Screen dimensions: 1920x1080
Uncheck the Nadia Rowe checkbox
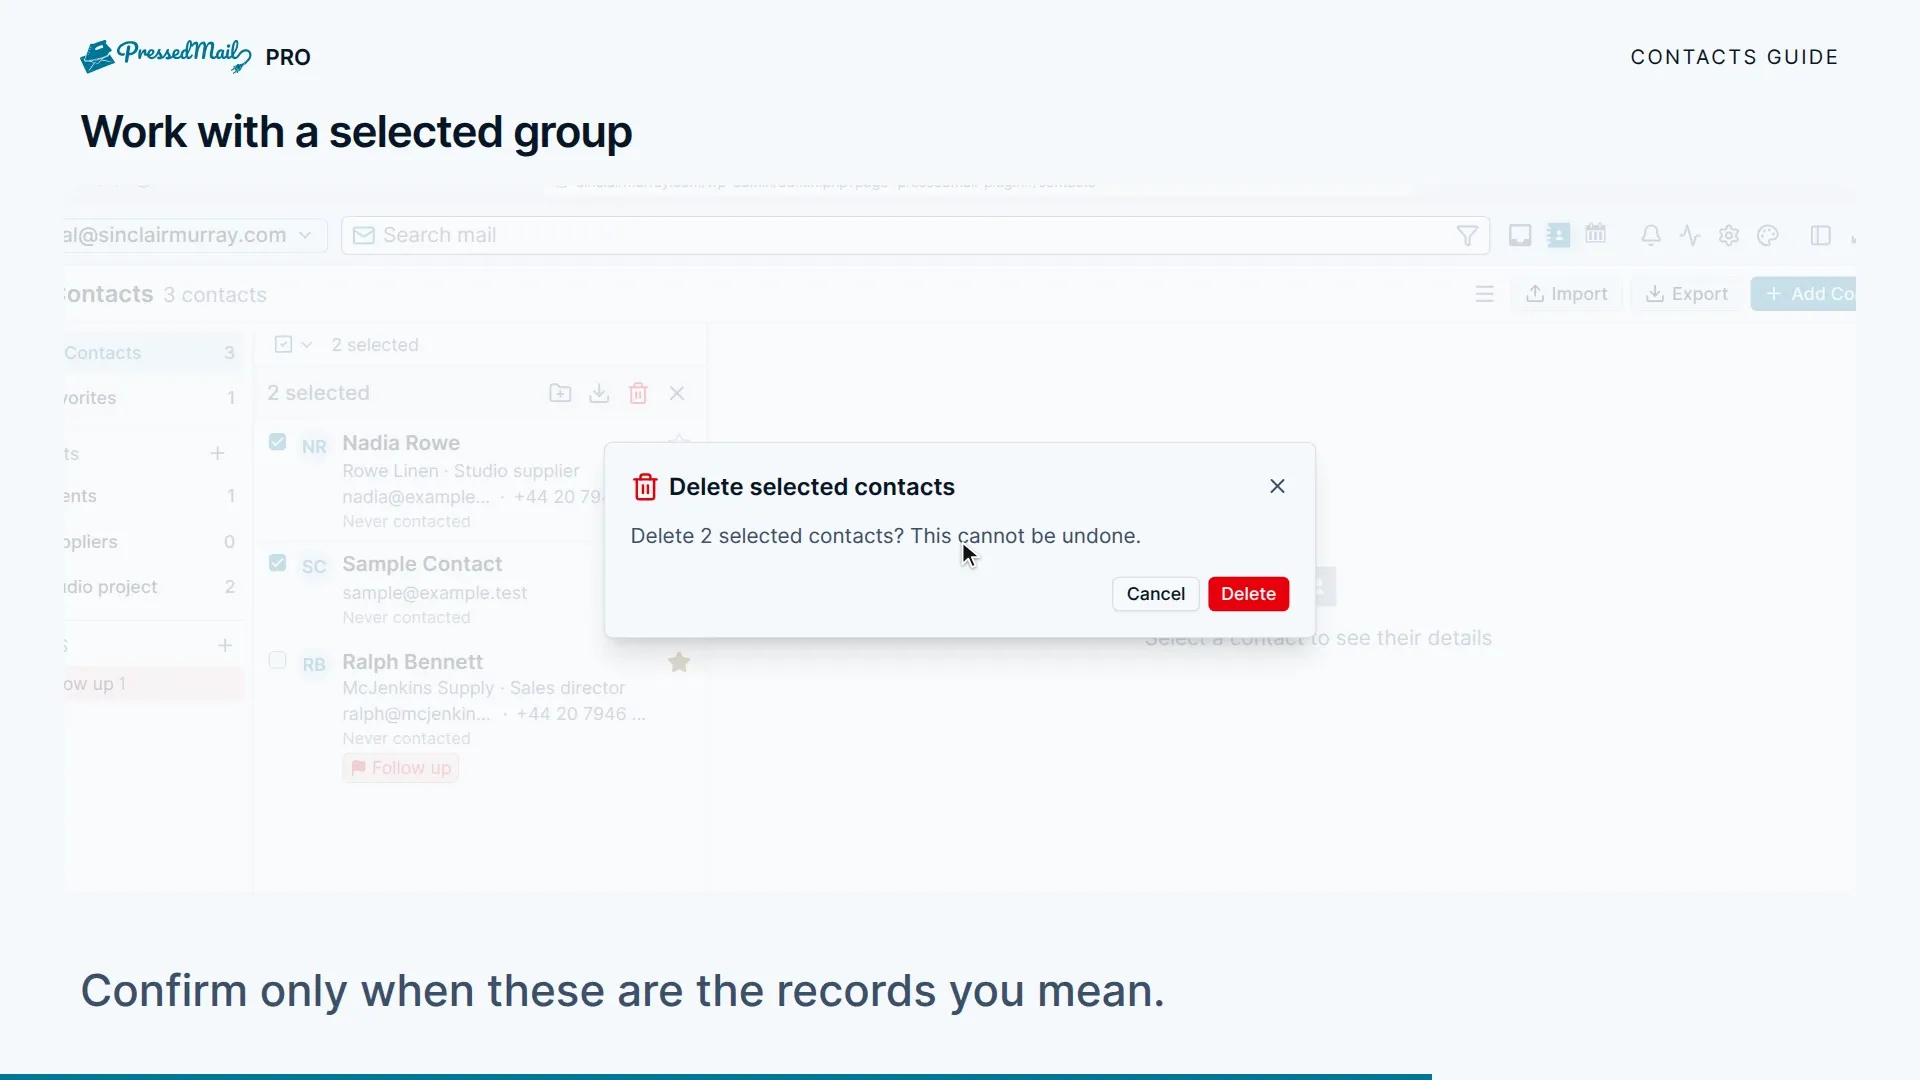coord(278,442)
